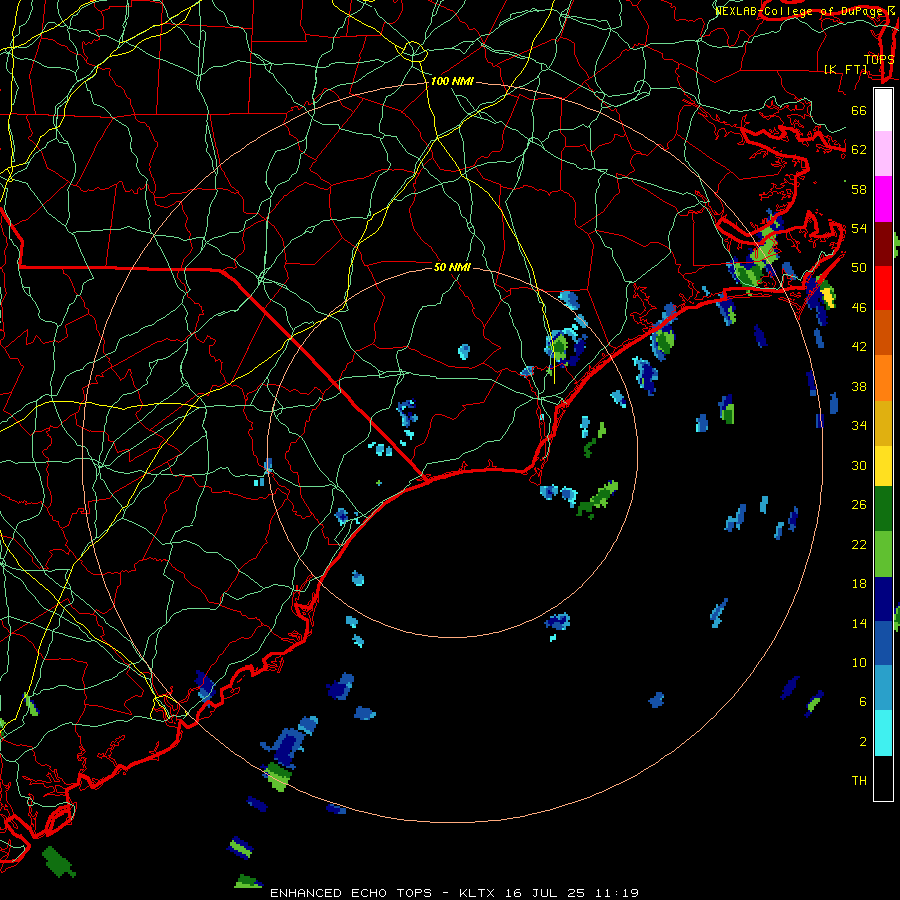Click the '50 NMI' range ring label
This screenshot has width=900, height=900.
[x=452, y=267]
